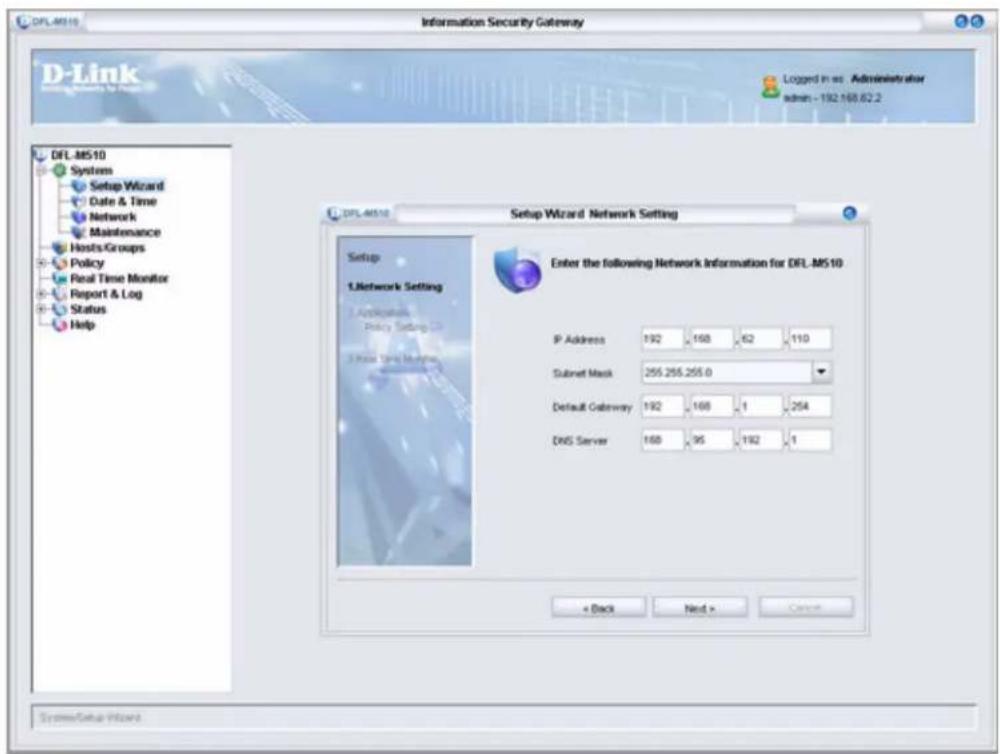Select the DFL-M510 root tree label
The image size is (1000, 754).
(x=78, y=155)
